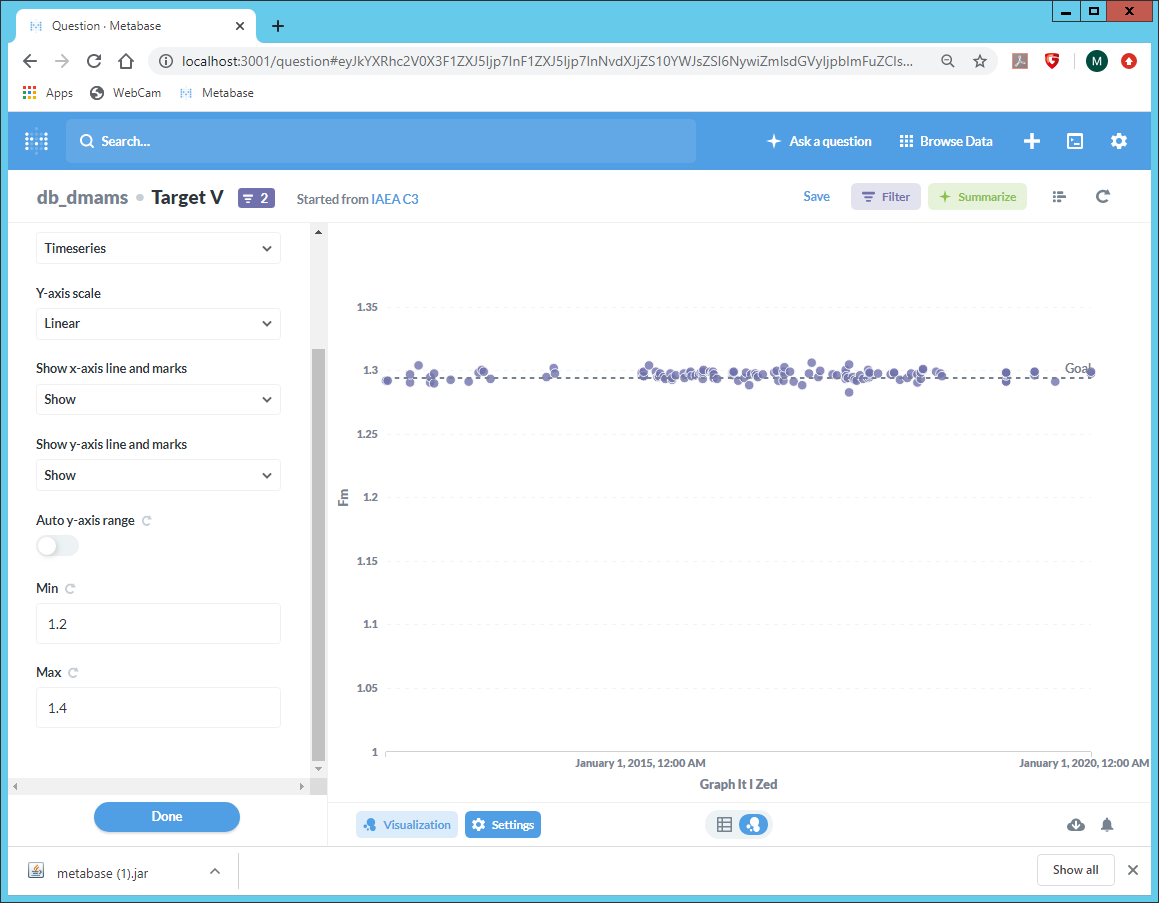
Task: Reset the Max value icon
Action: coord(72,672)
